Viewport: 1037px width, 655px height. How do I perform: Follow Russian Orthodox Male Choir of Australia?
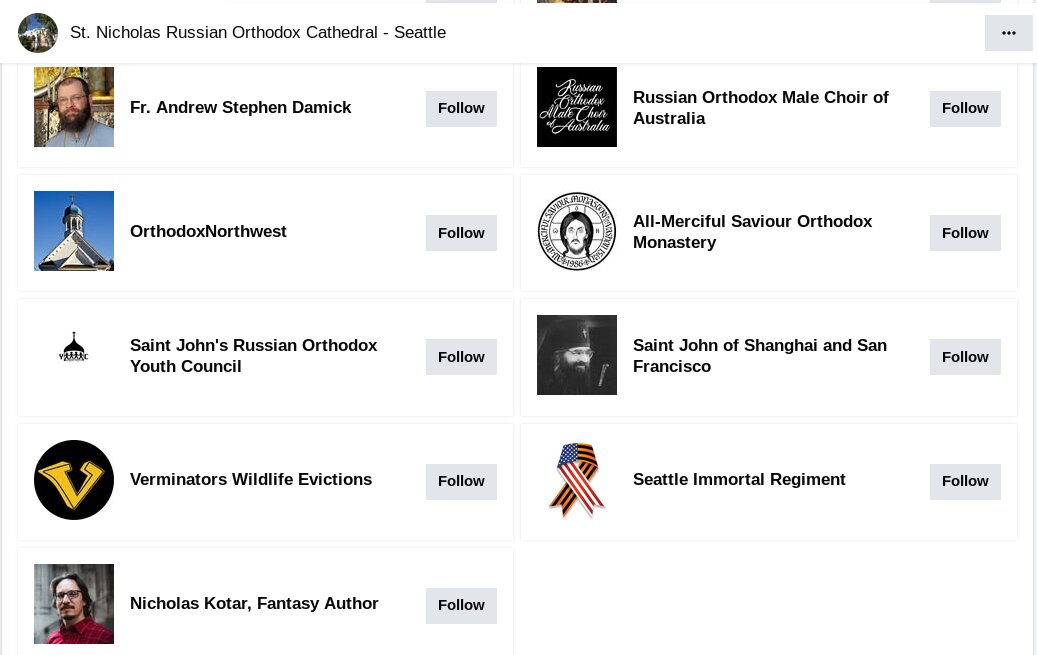[x=965, y=109]
